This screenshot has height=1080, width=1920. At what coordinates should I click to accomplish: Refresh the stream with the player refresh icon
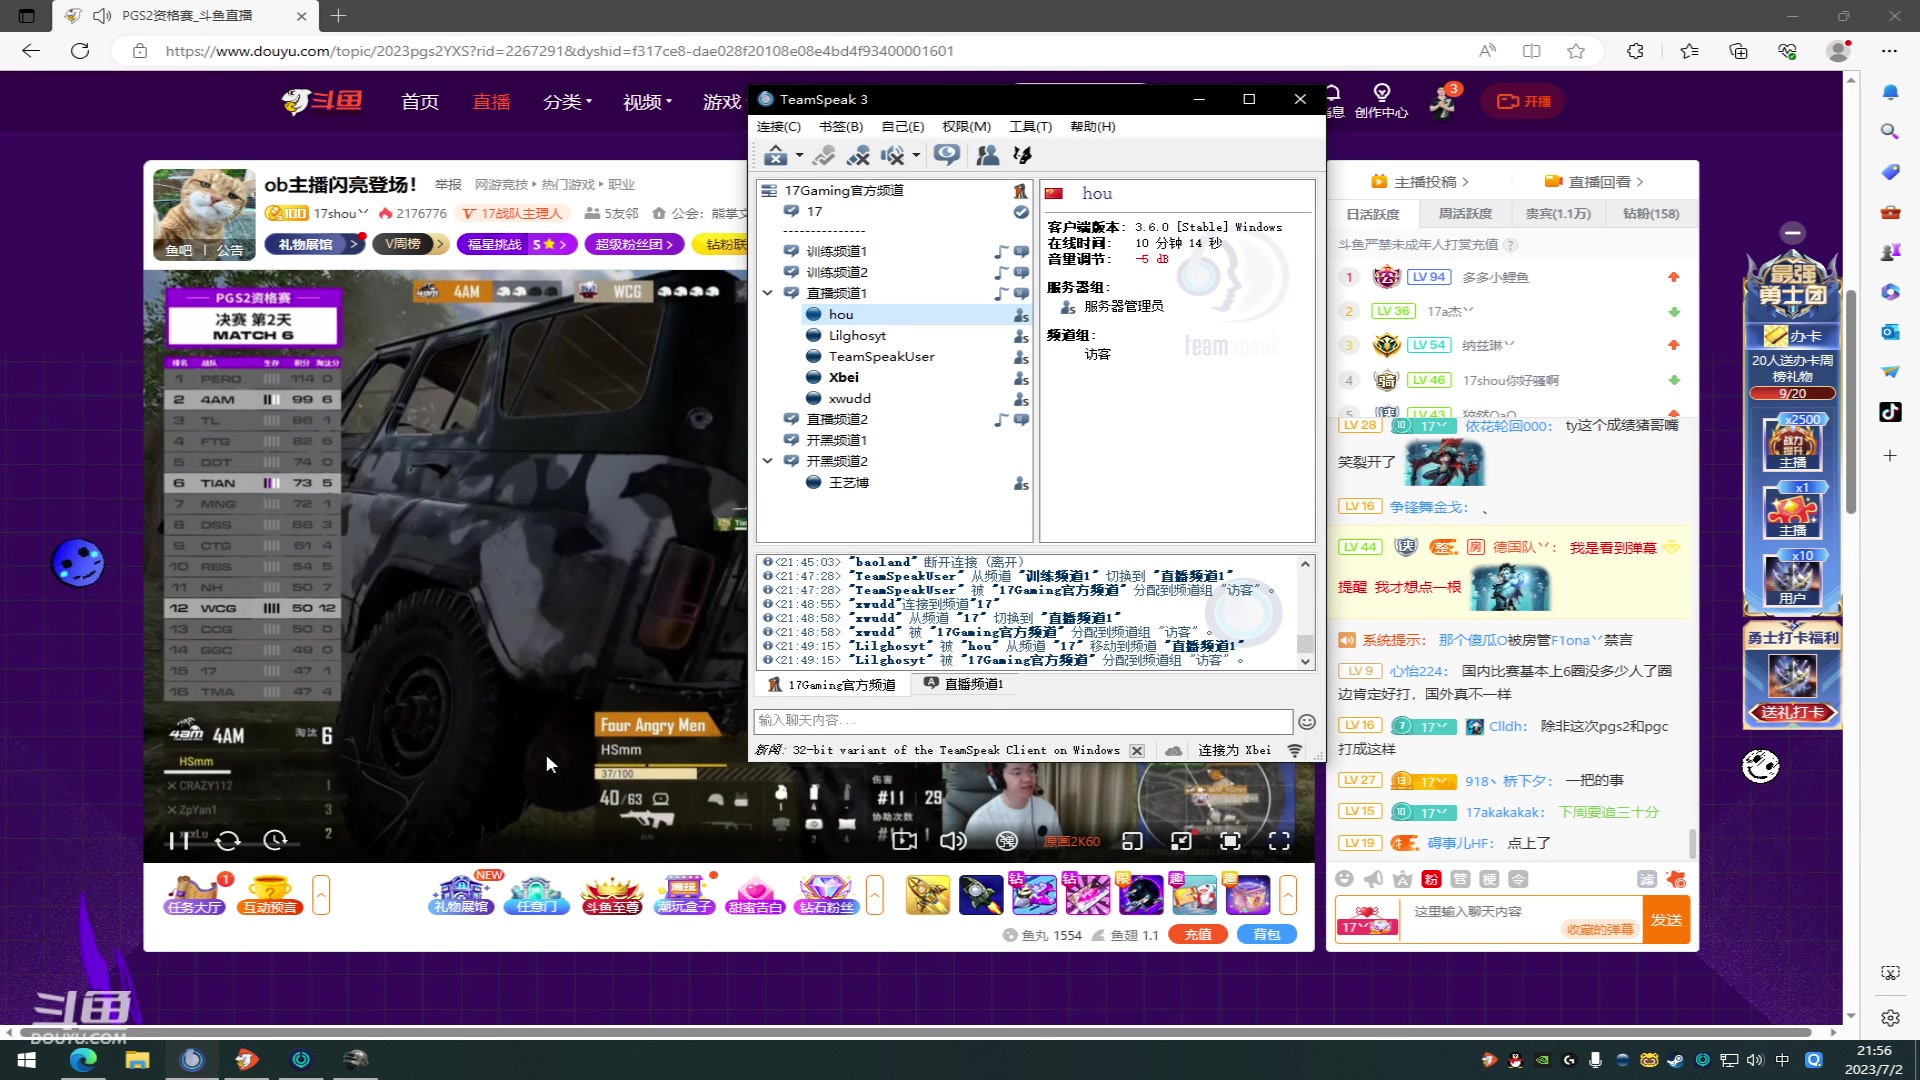(x=228, y=841)
